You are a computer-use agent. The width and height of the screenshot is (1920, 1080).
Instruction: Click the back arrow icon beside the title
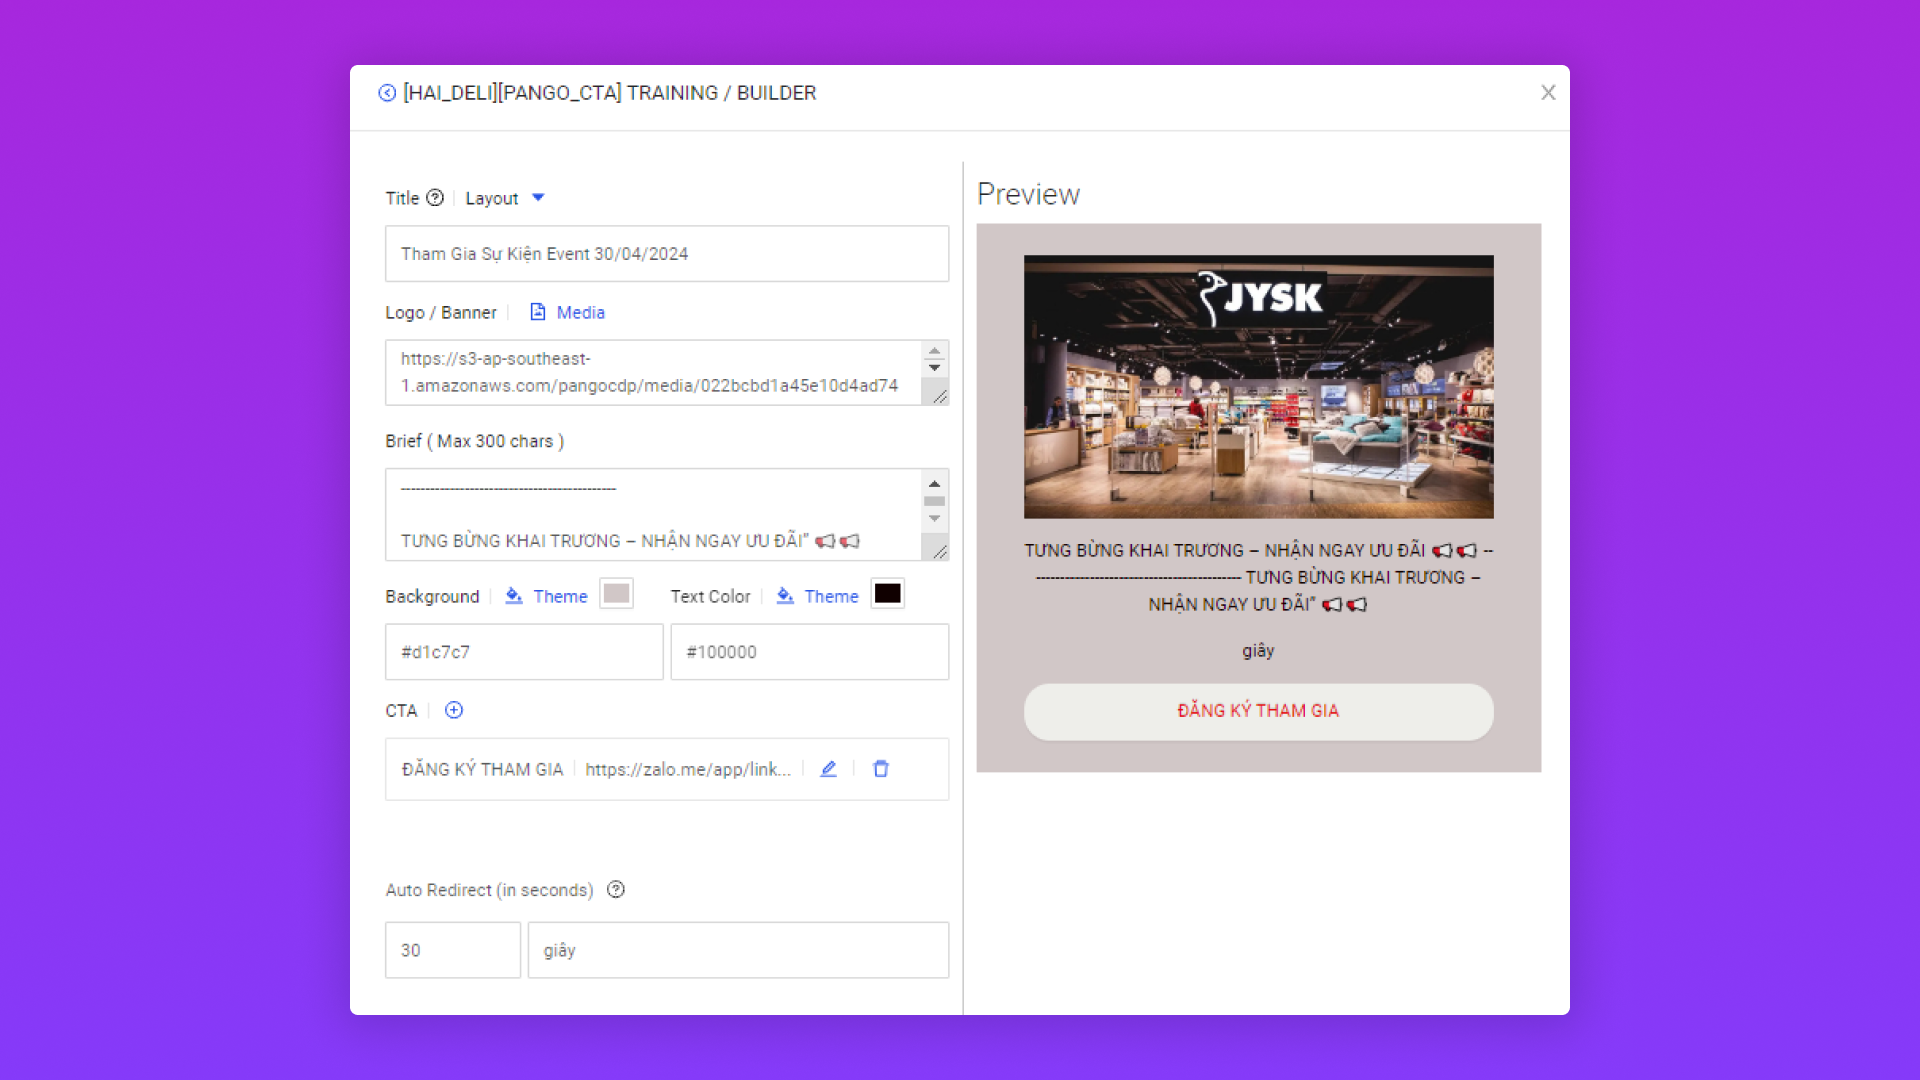(x=387, y=93)
